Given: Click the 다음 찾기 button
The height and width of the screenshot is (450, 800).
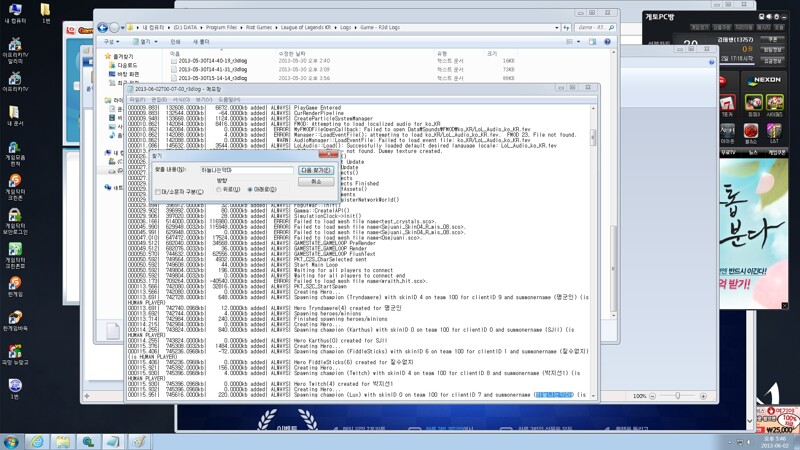Looking at the screenshot, I should coord(316,170).
